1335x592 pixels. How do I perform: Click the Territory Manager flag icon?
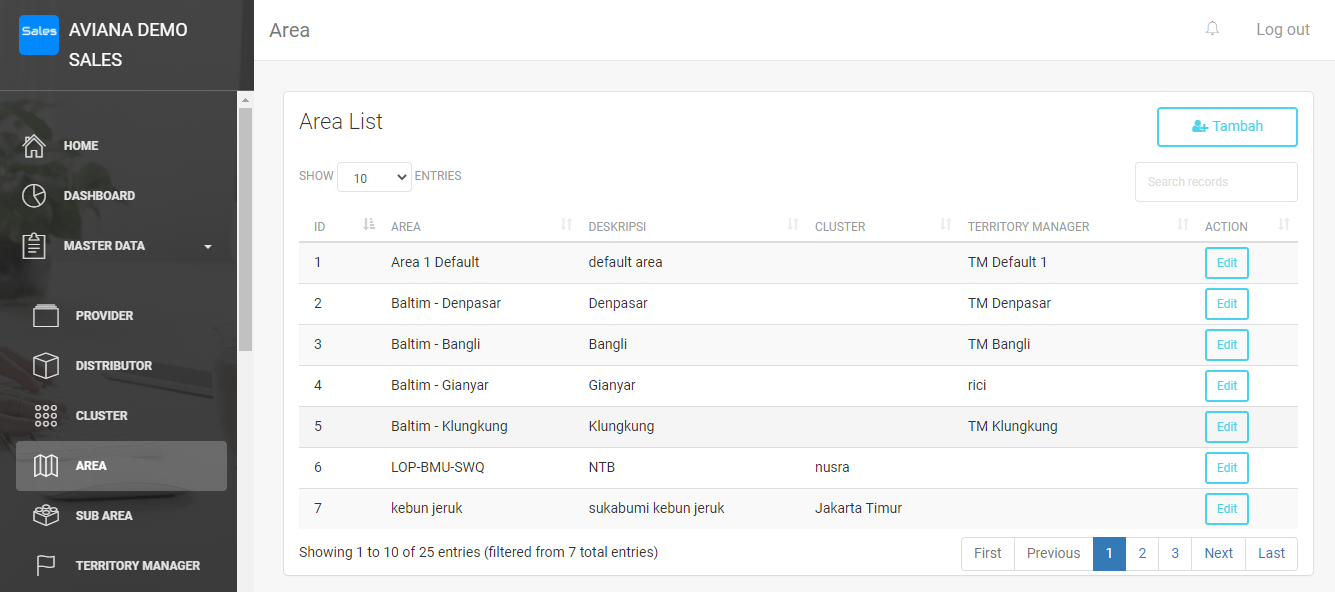(46, 566)
